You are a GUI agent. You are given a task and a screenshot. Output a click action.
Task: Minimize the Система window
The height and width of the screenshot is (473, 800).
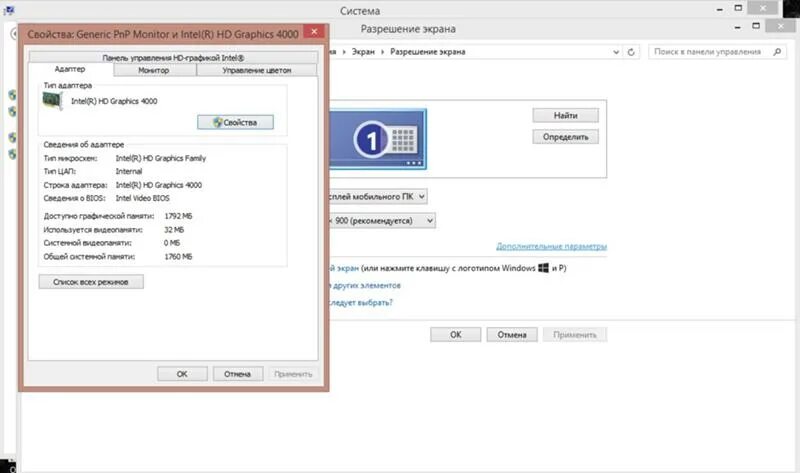[x=719, y=9]
